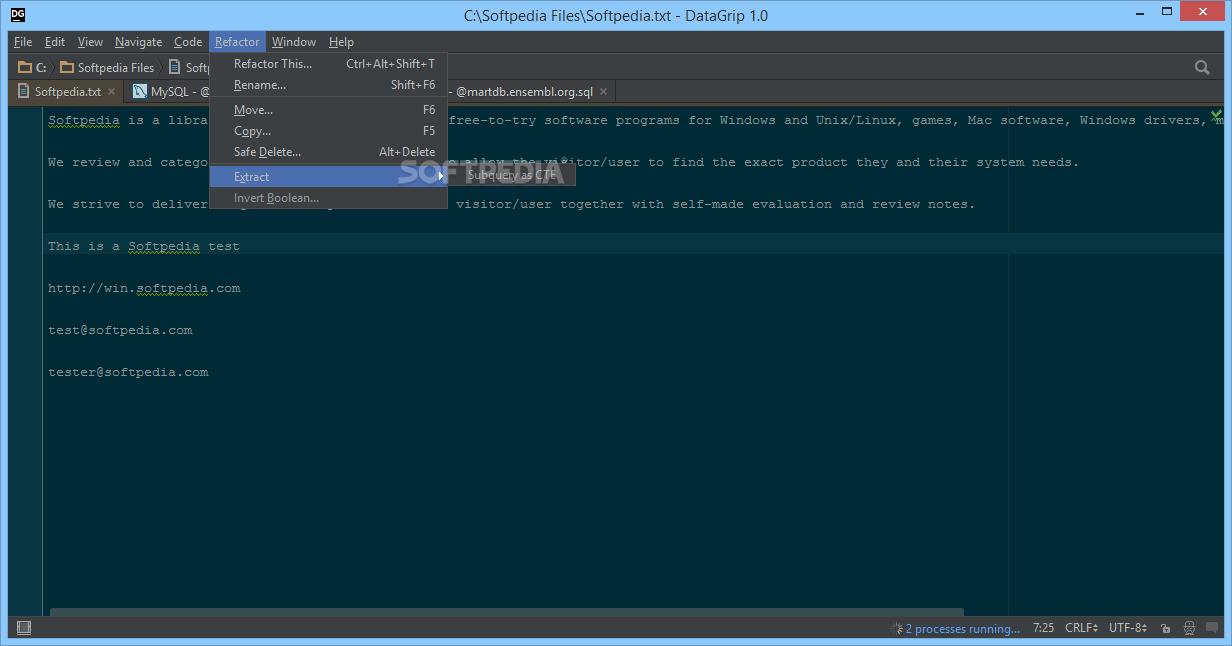Open the View menu
The width and height of the screenshot is (1232, 646).
[x=90, y=42]
